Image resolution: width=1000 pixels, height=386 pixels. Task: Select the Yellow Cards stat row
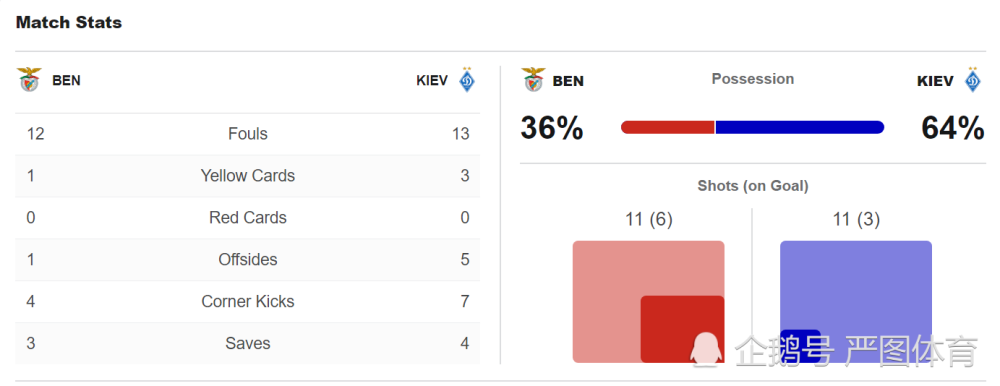(x=247, y=176)
